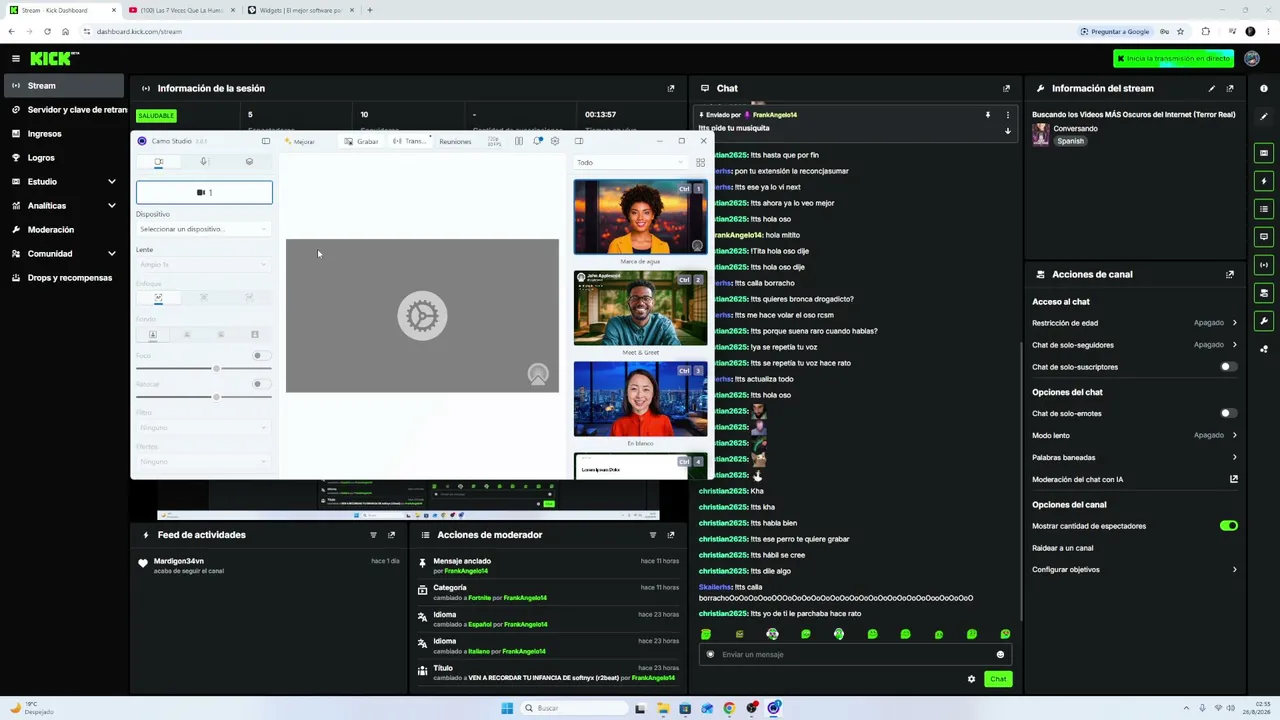Open Camo Studio from the taskbar
The width and height of the screenshot is (1280, 720).
(774, 708)
